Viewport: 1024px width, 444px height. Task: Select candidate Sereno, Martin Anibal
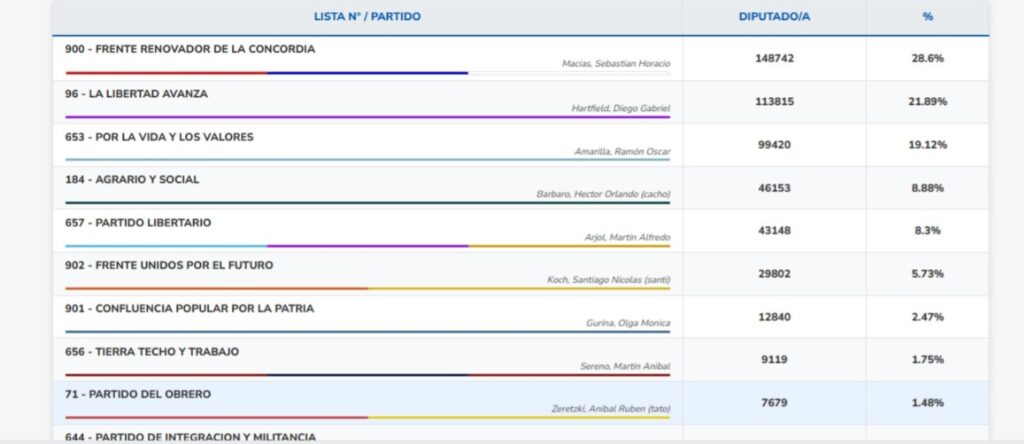(x=626, y=366)
